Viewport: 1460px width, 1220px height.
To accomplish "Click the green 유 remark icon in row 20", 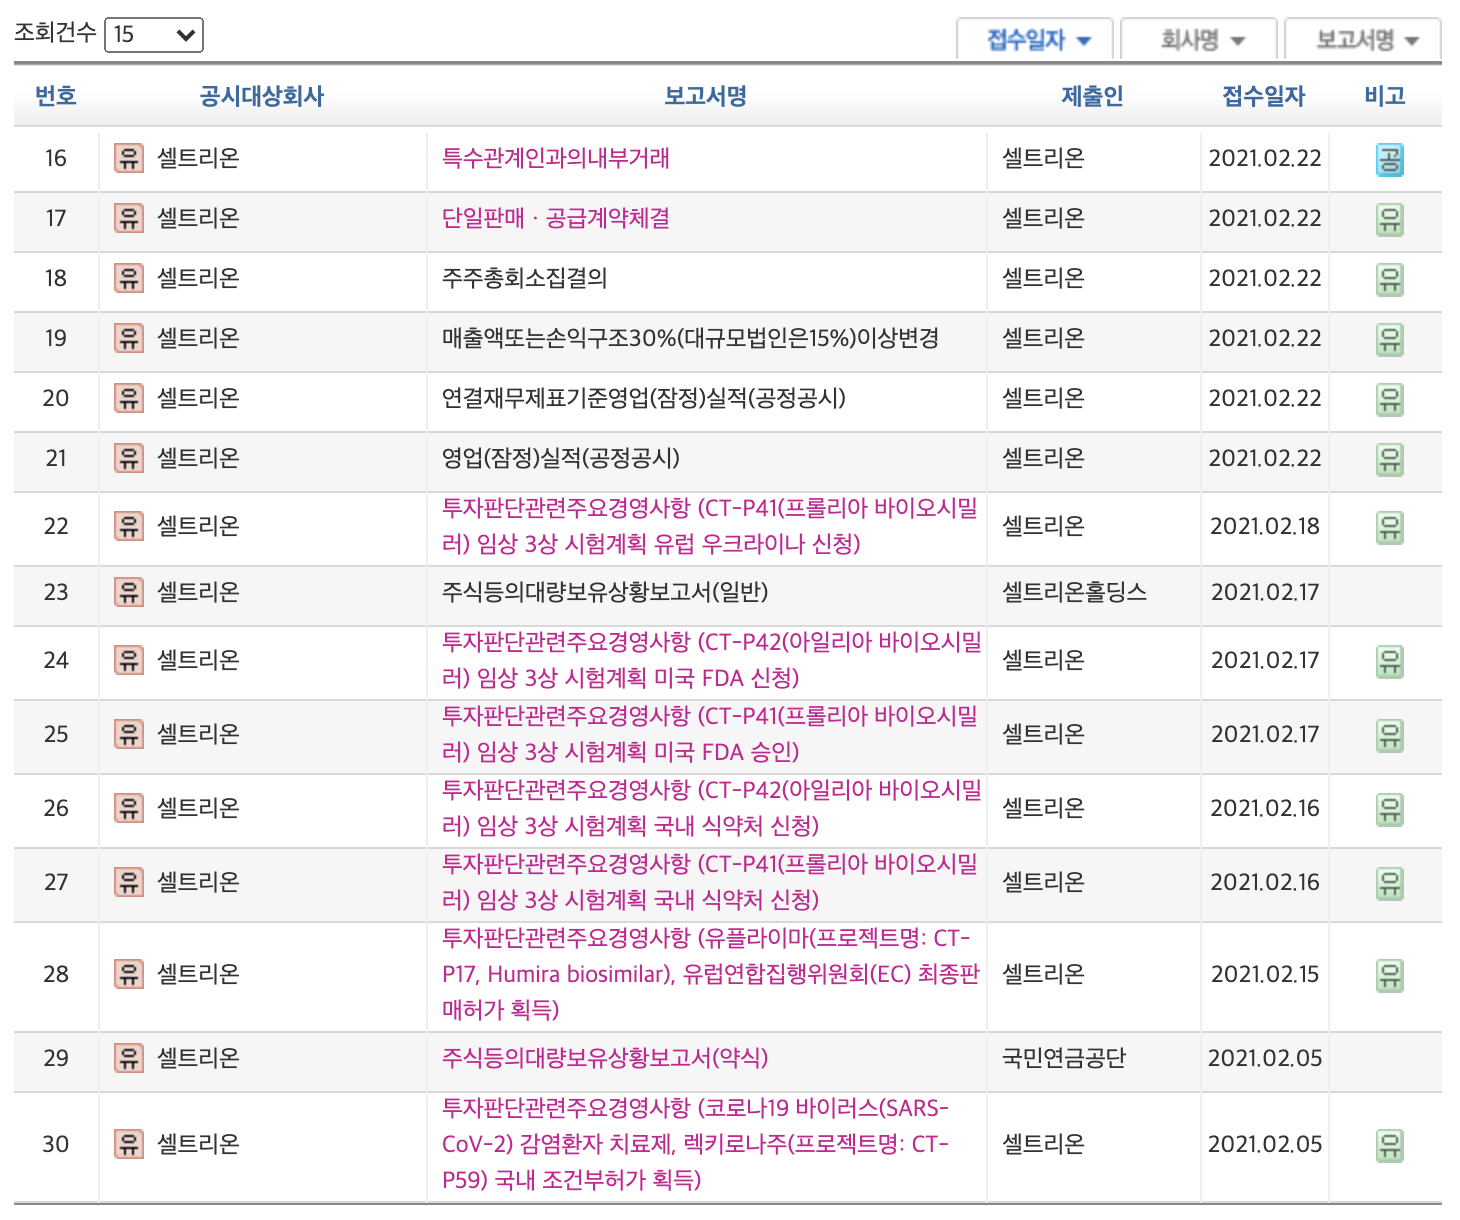I will [1390, 400].
